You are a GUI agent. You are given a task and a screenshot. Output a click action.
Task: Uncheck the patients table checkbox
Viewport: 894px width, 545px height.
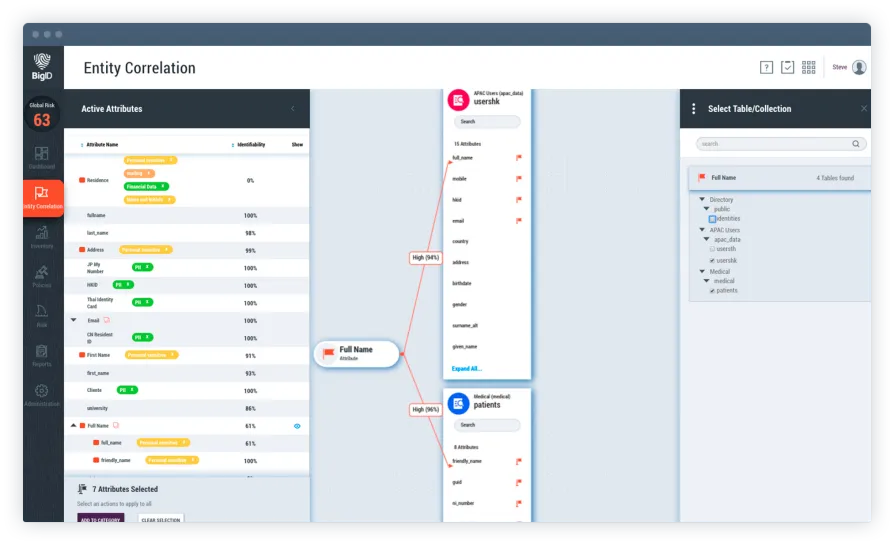(x=712, y=291)
